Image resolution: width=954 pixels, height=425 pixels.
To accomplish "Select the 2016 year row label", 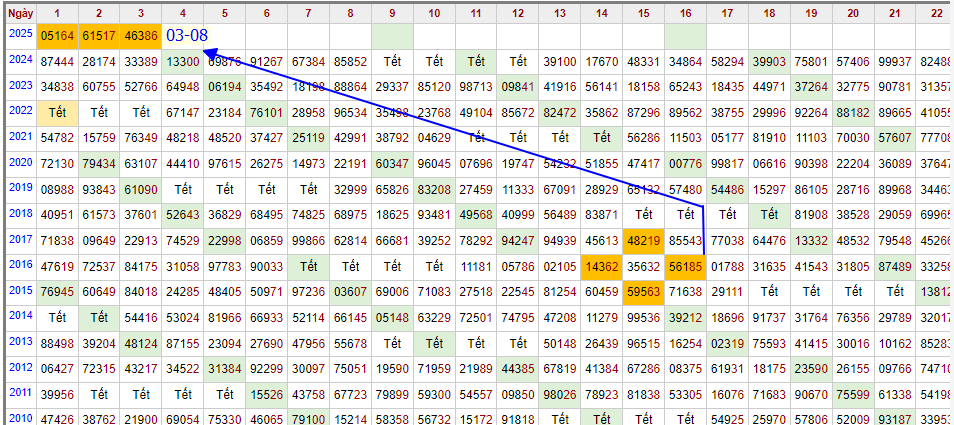I will pos(21,266).
